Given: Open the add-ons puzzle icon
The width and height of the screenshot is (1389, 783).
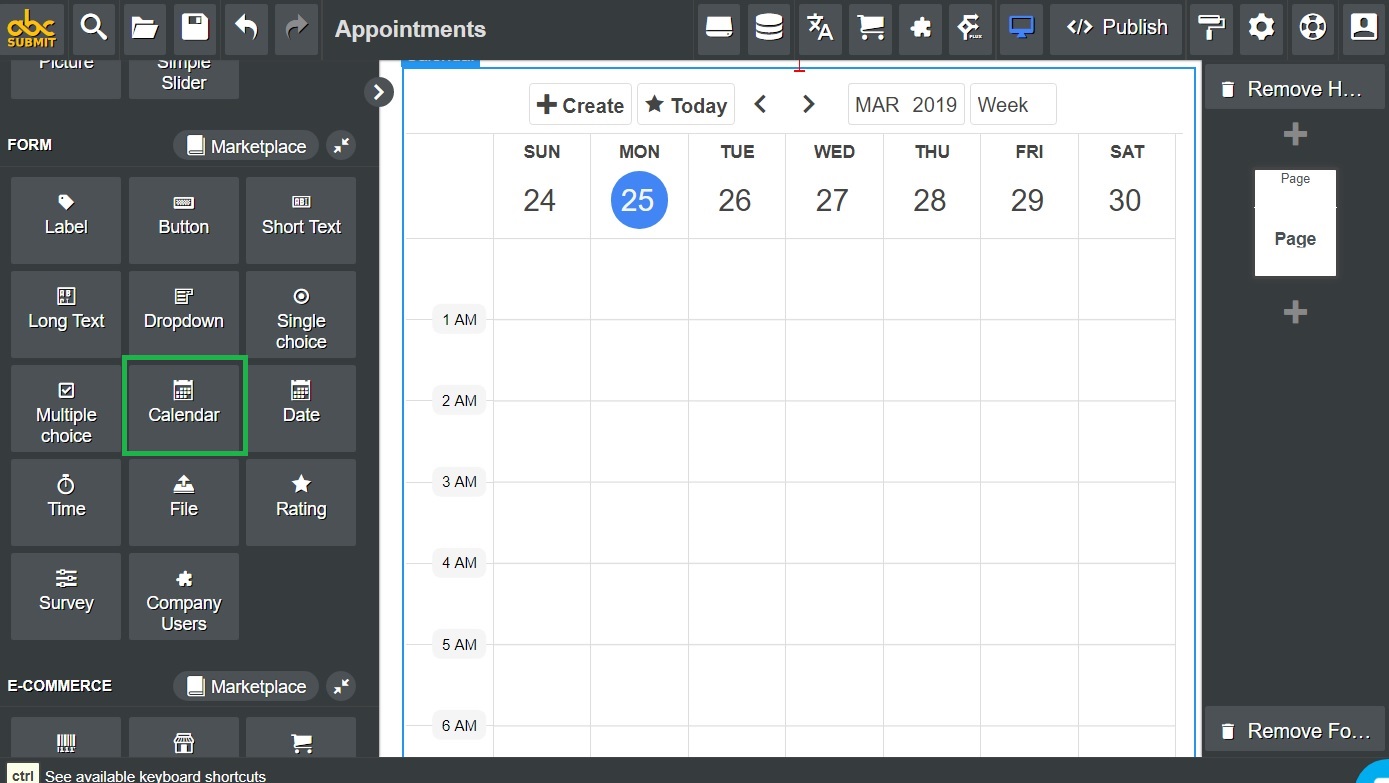Looking at the screenshot, I should (920, 29).
